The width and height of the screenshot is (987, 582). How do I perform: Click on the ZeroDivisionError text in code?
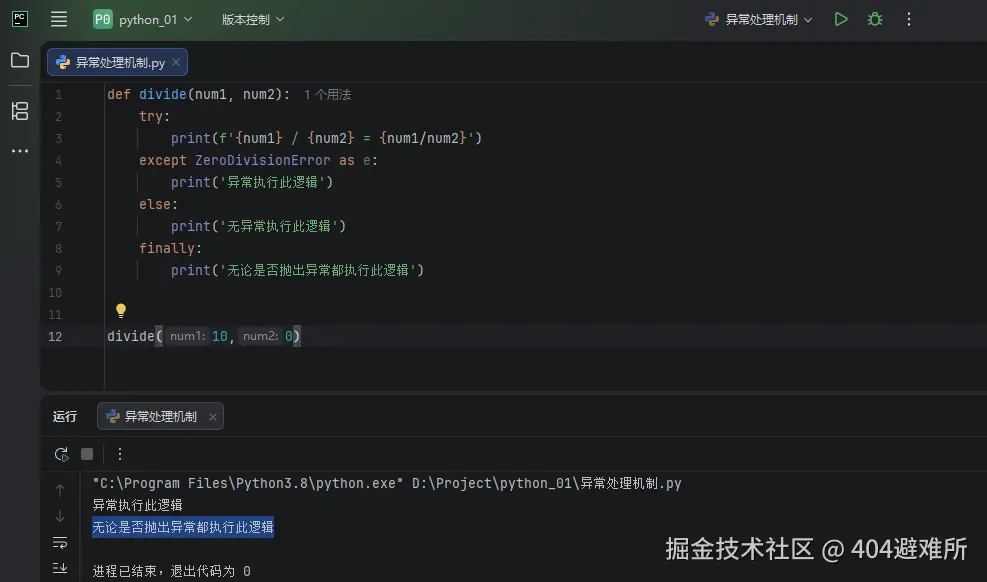coord(262,160)
